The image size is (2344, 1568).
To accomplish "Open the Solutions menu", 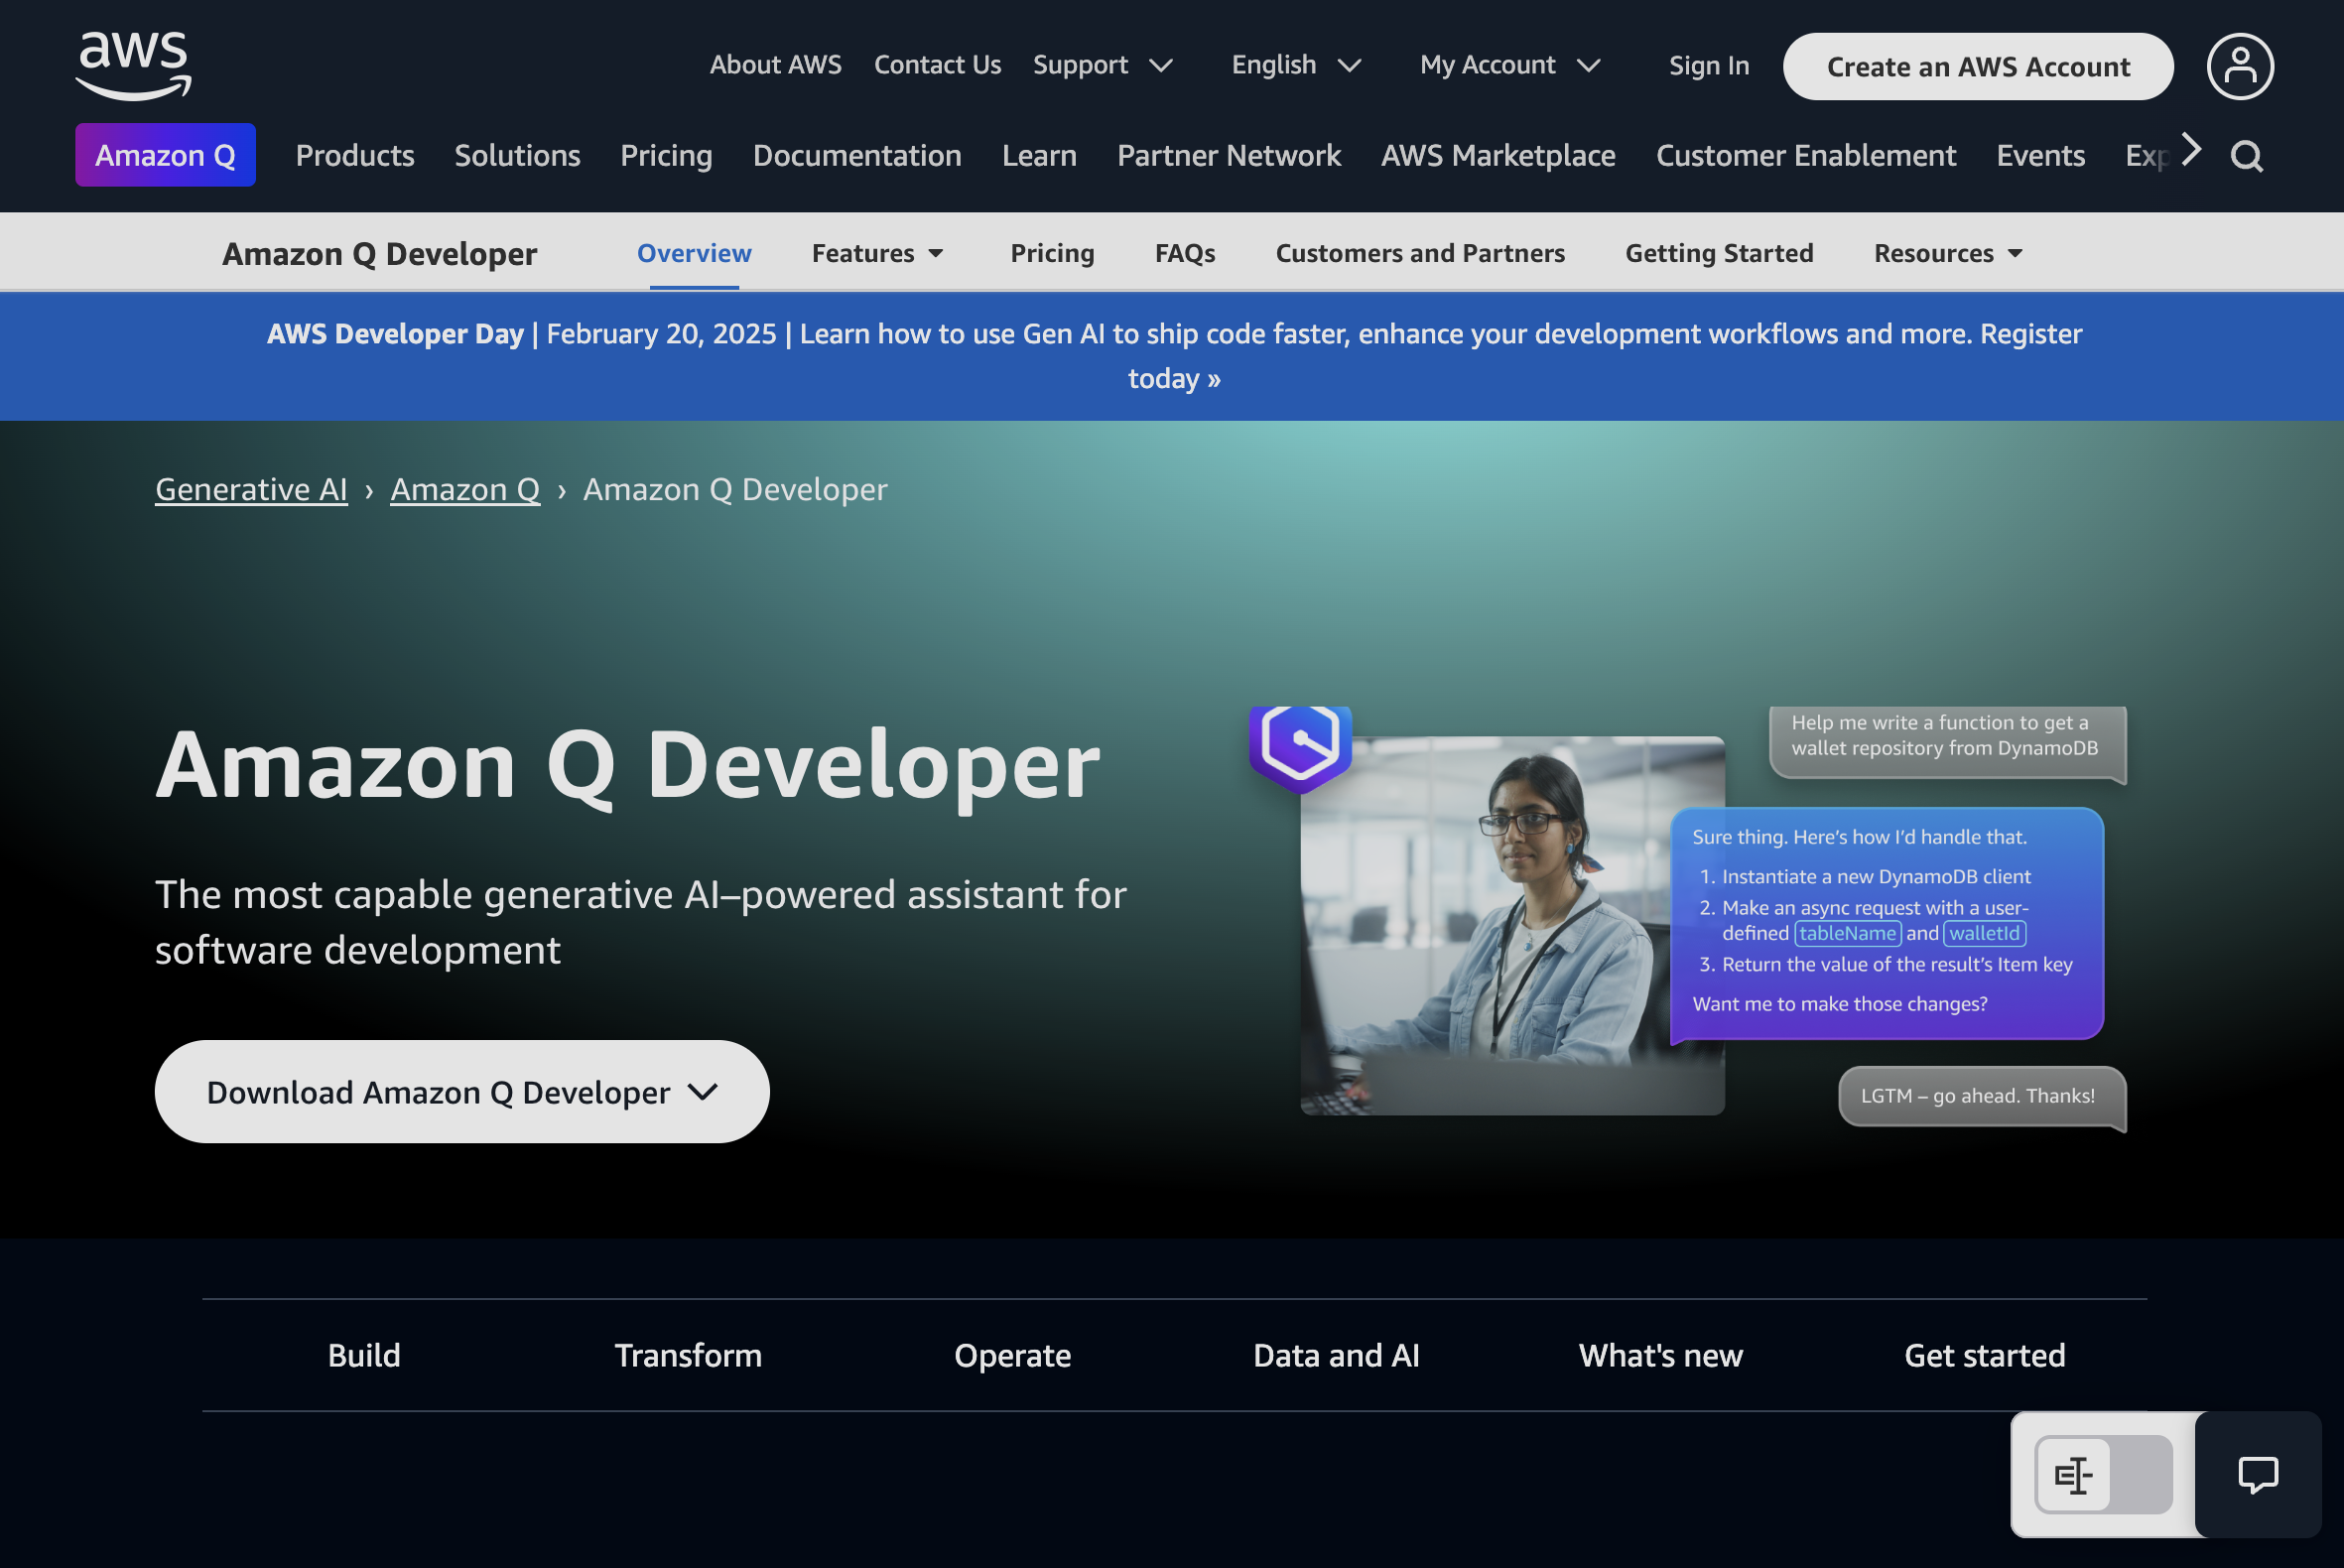I will click(x=517, y=156).
